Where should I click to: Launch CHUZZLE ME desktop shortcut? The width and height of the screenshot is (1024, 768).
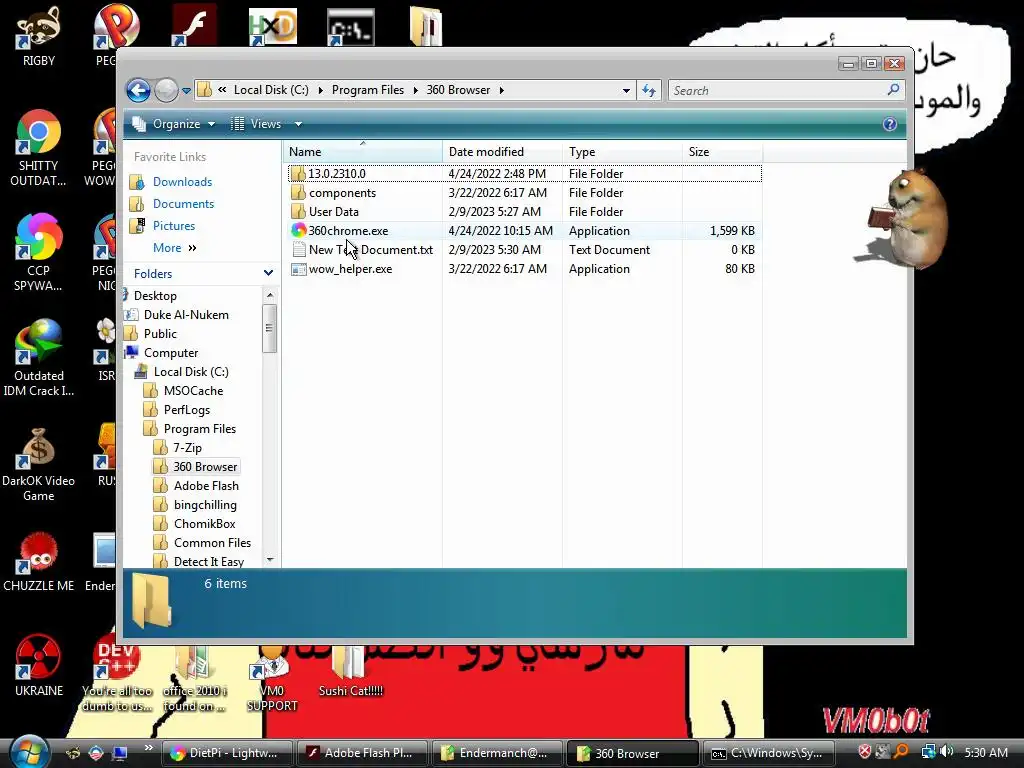click(39, 563)
